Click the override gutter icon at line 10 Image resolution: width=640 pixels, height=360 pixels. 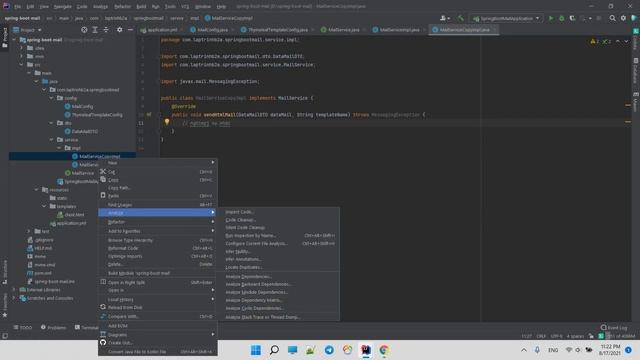[149, 115]
